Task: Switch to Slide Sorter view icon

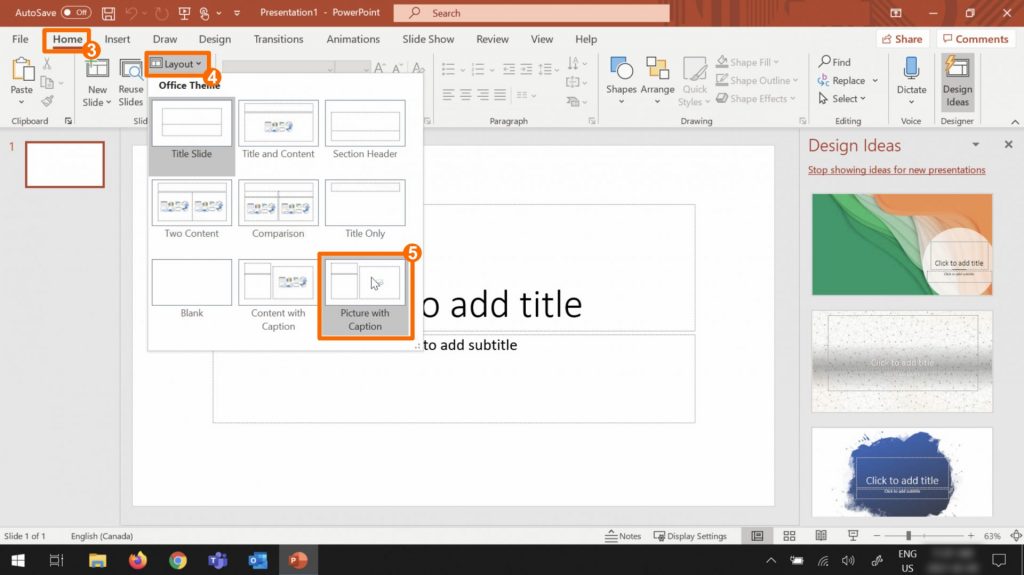Action: (789, 536)
